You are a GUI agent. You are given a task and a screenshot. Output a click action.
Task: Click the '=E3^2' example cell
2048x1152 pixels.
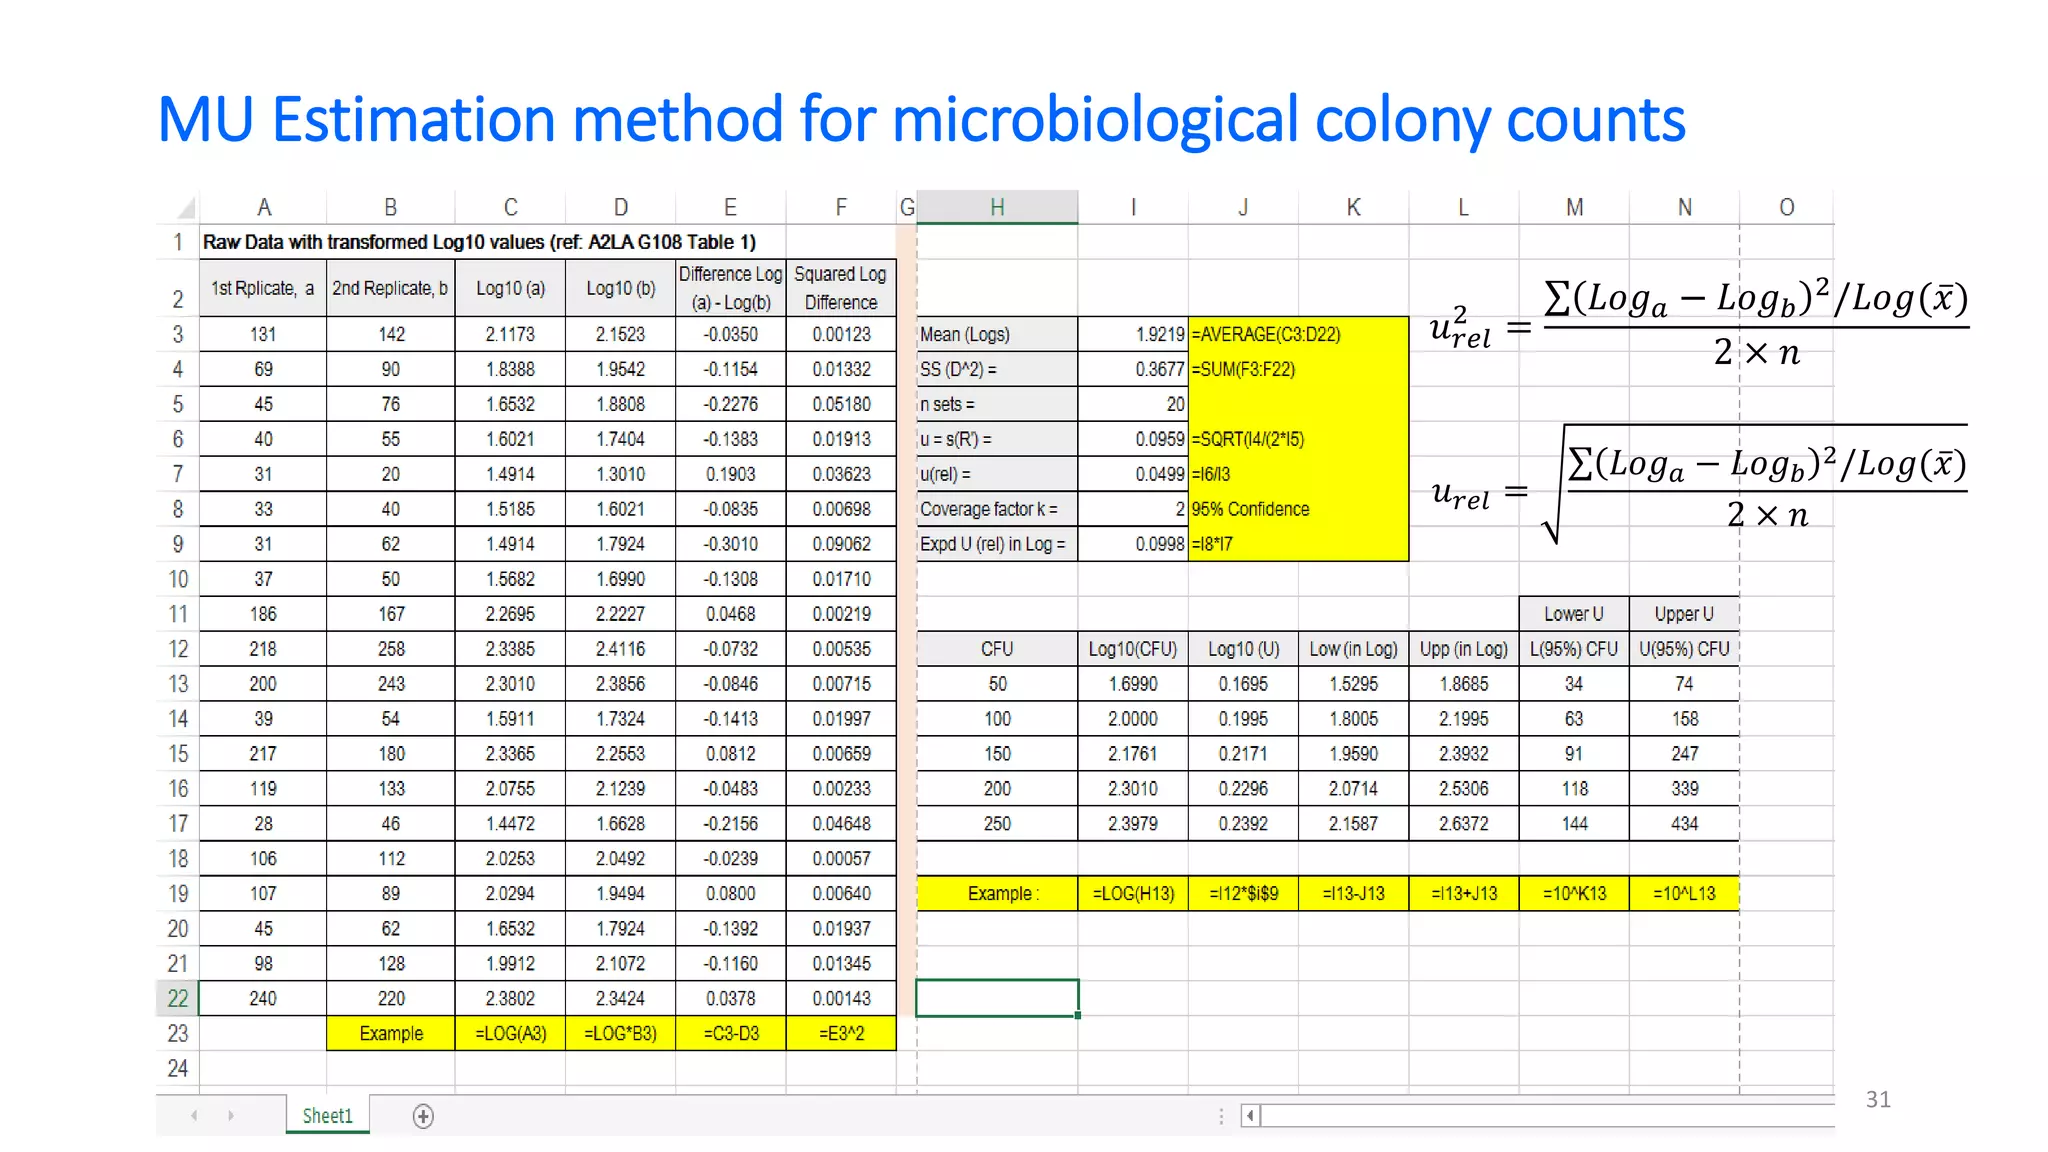(x=841, y=1033)
